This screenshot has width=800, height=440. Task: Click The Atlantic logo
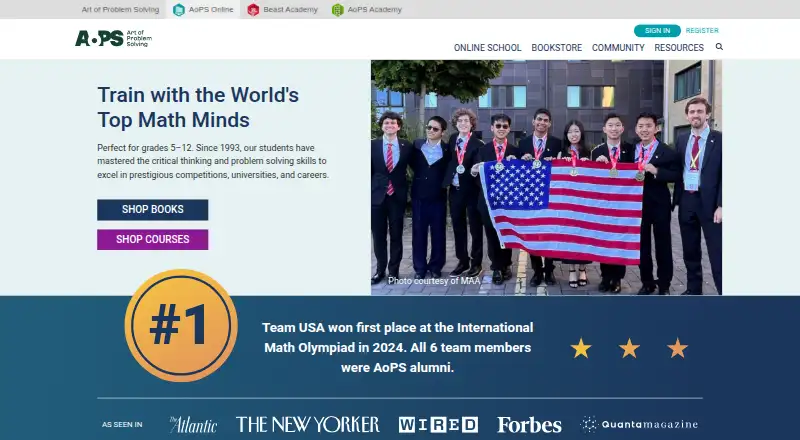coord(193,425)
